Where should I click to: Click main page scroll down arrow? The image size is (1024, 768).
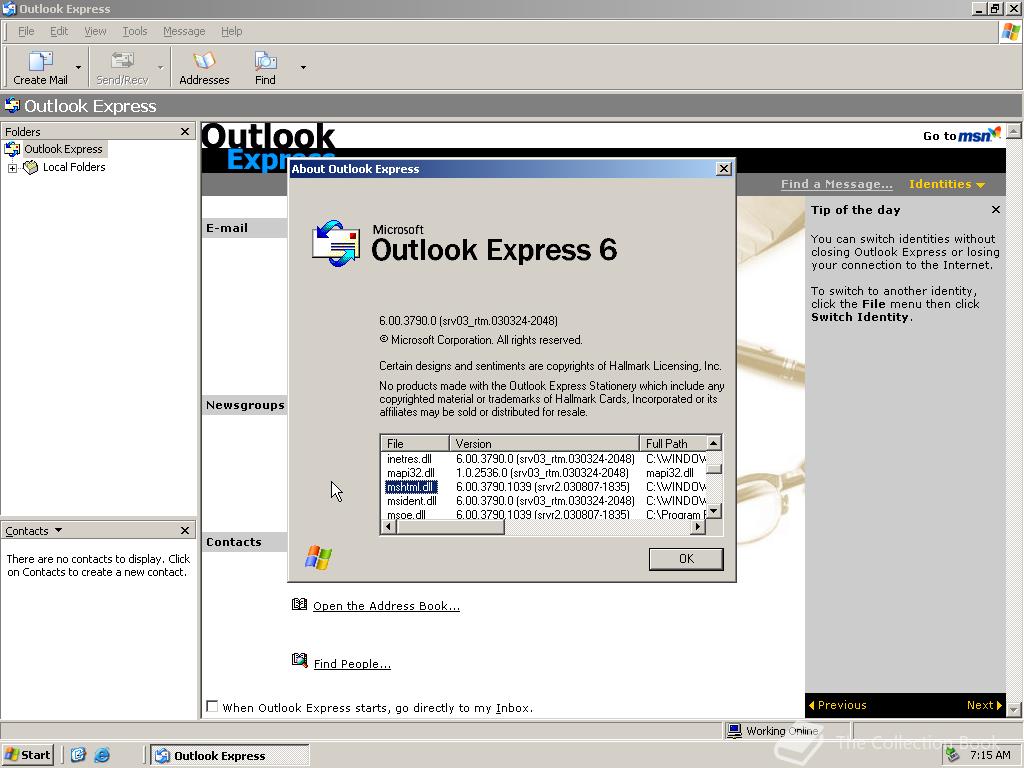1014,709
